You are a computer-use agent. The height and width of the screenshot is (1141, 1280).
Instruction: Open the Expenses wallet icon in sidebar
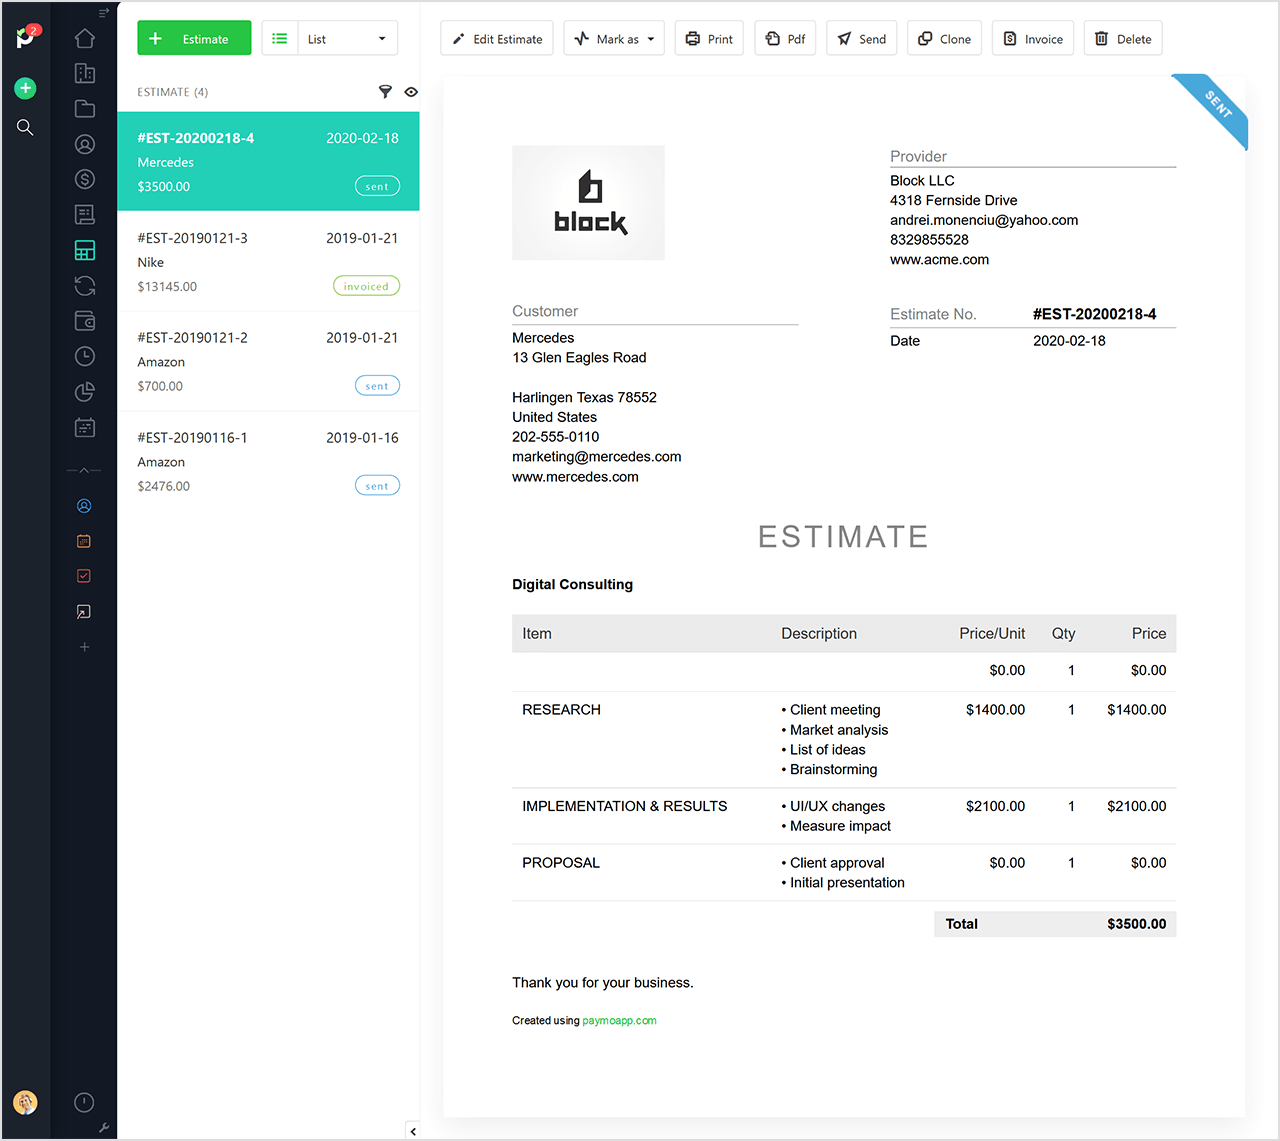pyautogui.click(x=85, y=320)
